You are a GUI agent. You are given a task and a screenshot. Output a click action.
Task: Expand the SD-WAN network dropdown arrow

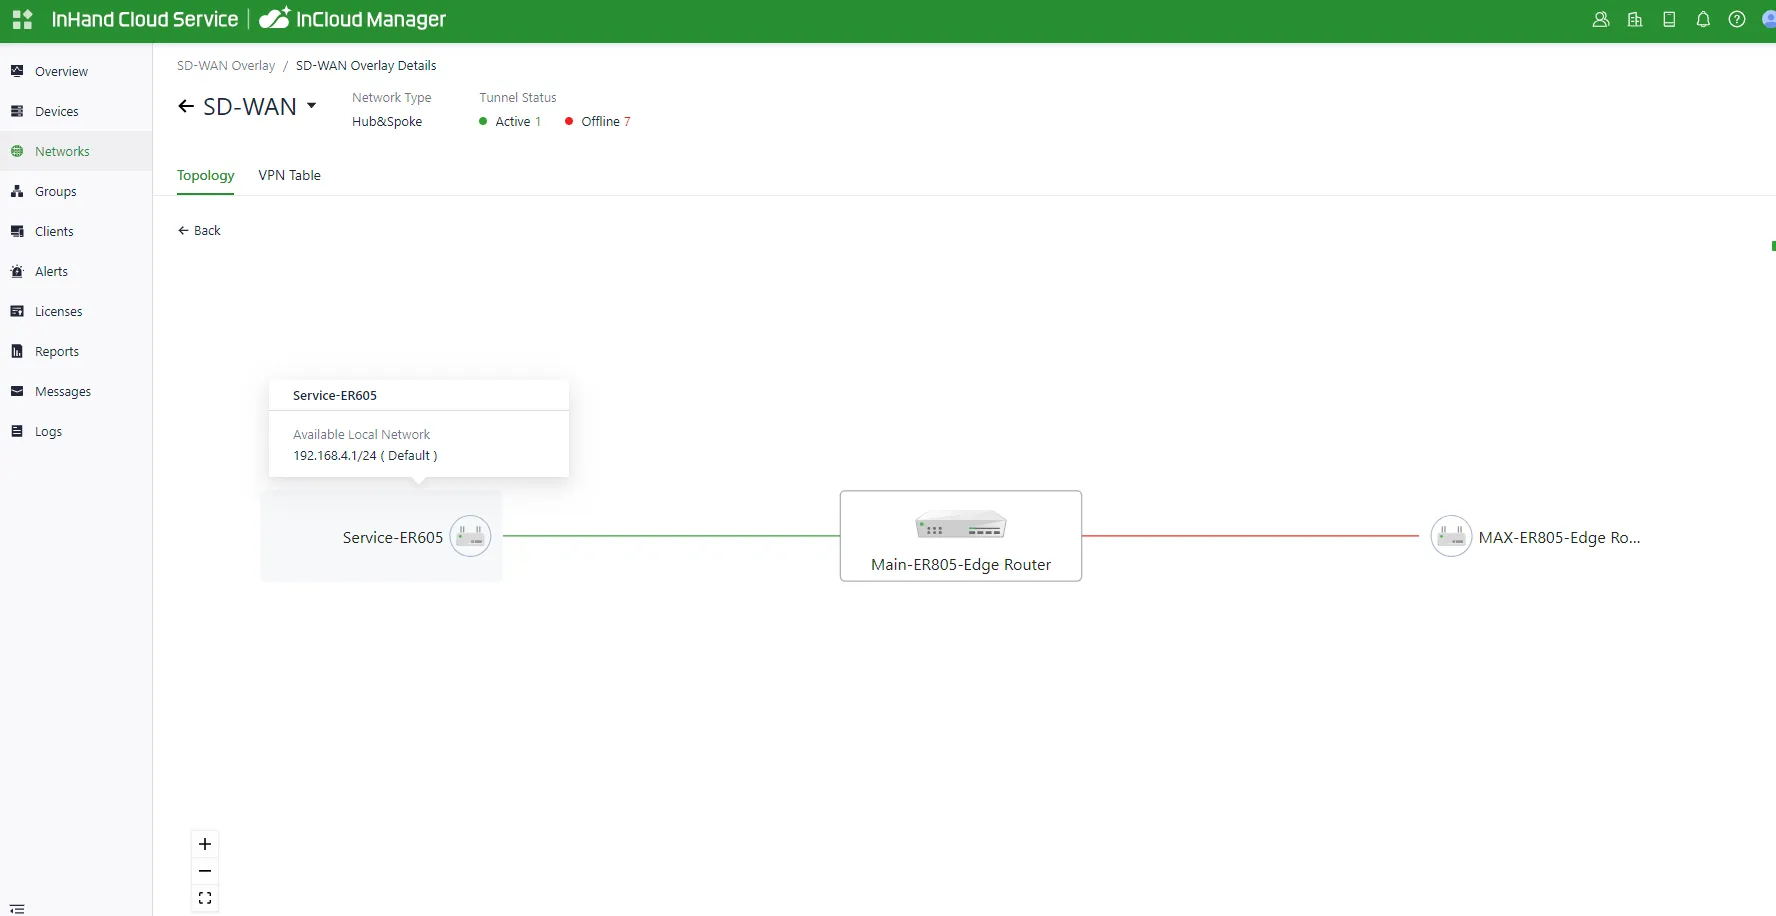[x=312, y=105]
